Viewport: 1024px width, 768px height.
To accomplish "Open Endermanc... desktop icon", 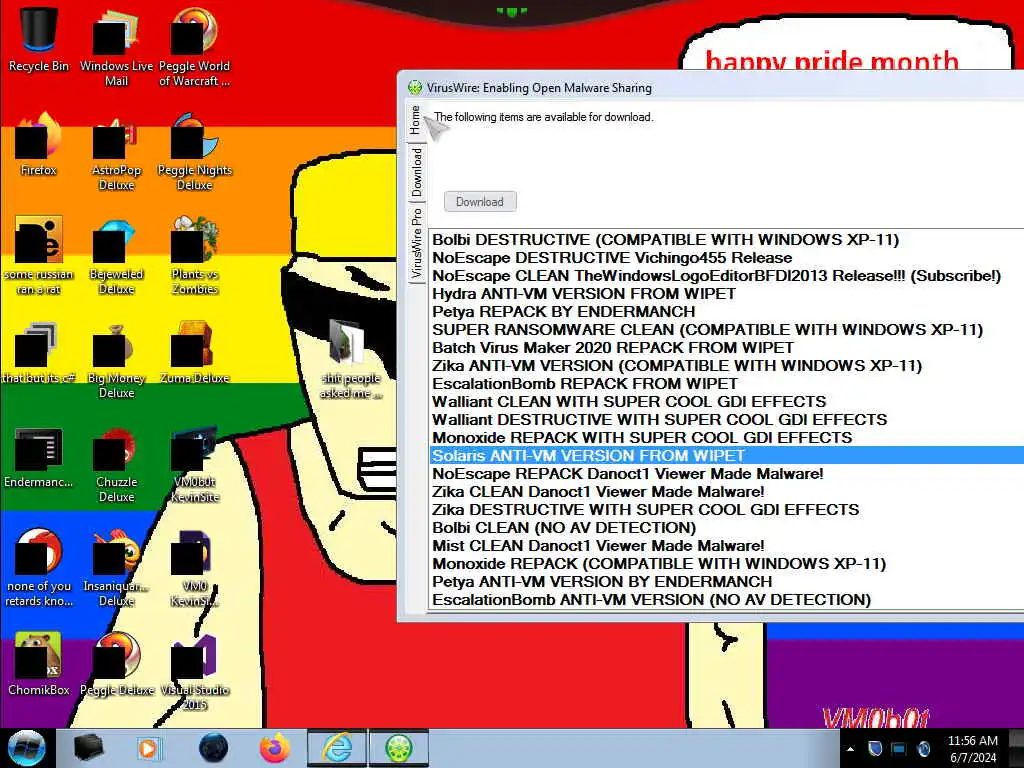I will (x=39, y=457).
